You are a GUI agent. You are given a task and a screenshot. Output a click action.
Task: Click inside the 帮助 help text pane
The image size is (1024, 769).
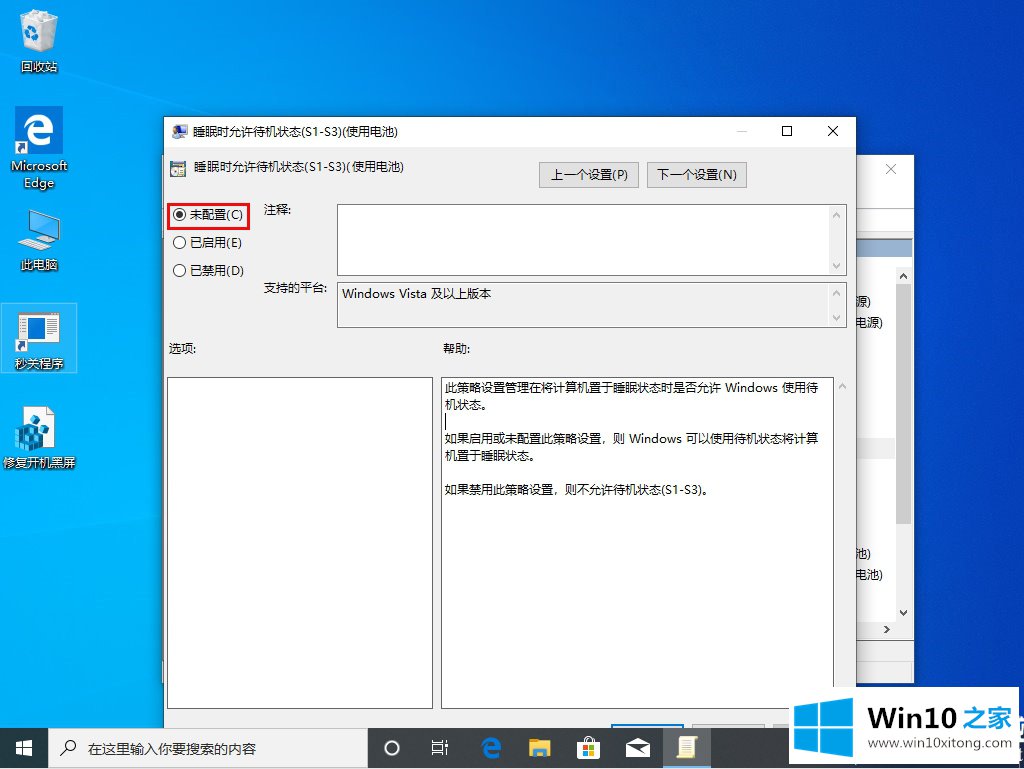[637, 542]
